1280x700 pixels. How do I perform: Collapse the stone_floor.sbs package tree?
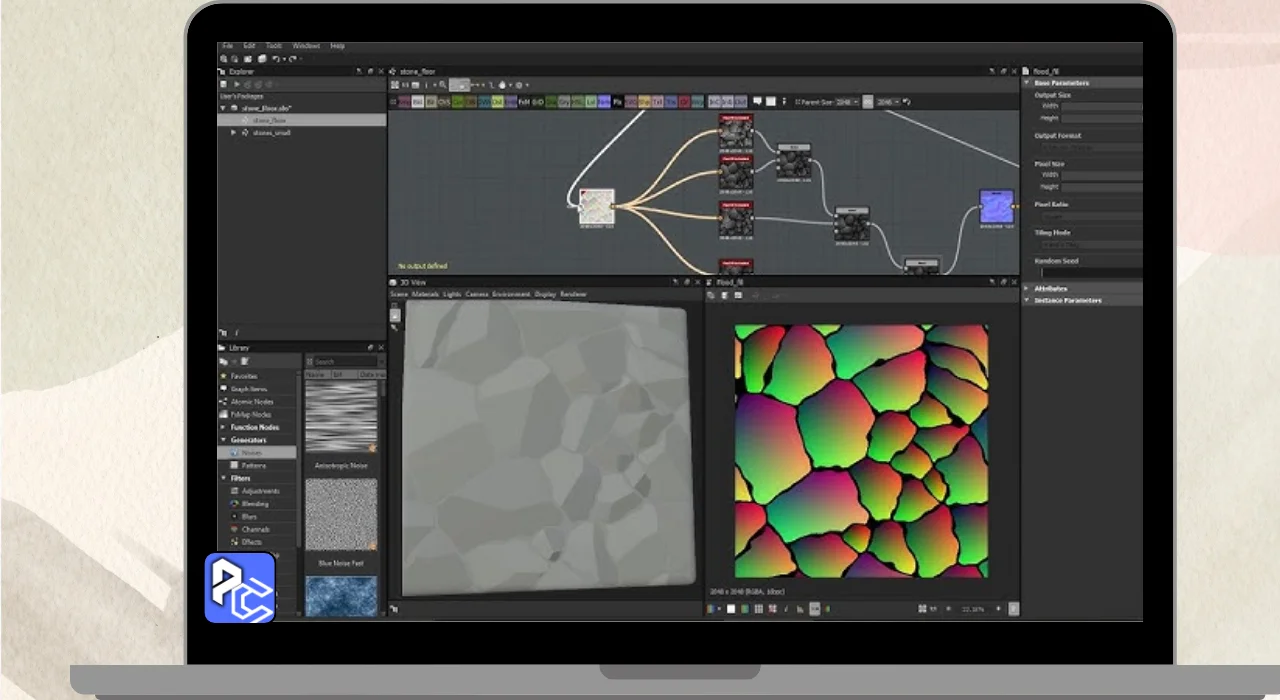tap(223, 107)
